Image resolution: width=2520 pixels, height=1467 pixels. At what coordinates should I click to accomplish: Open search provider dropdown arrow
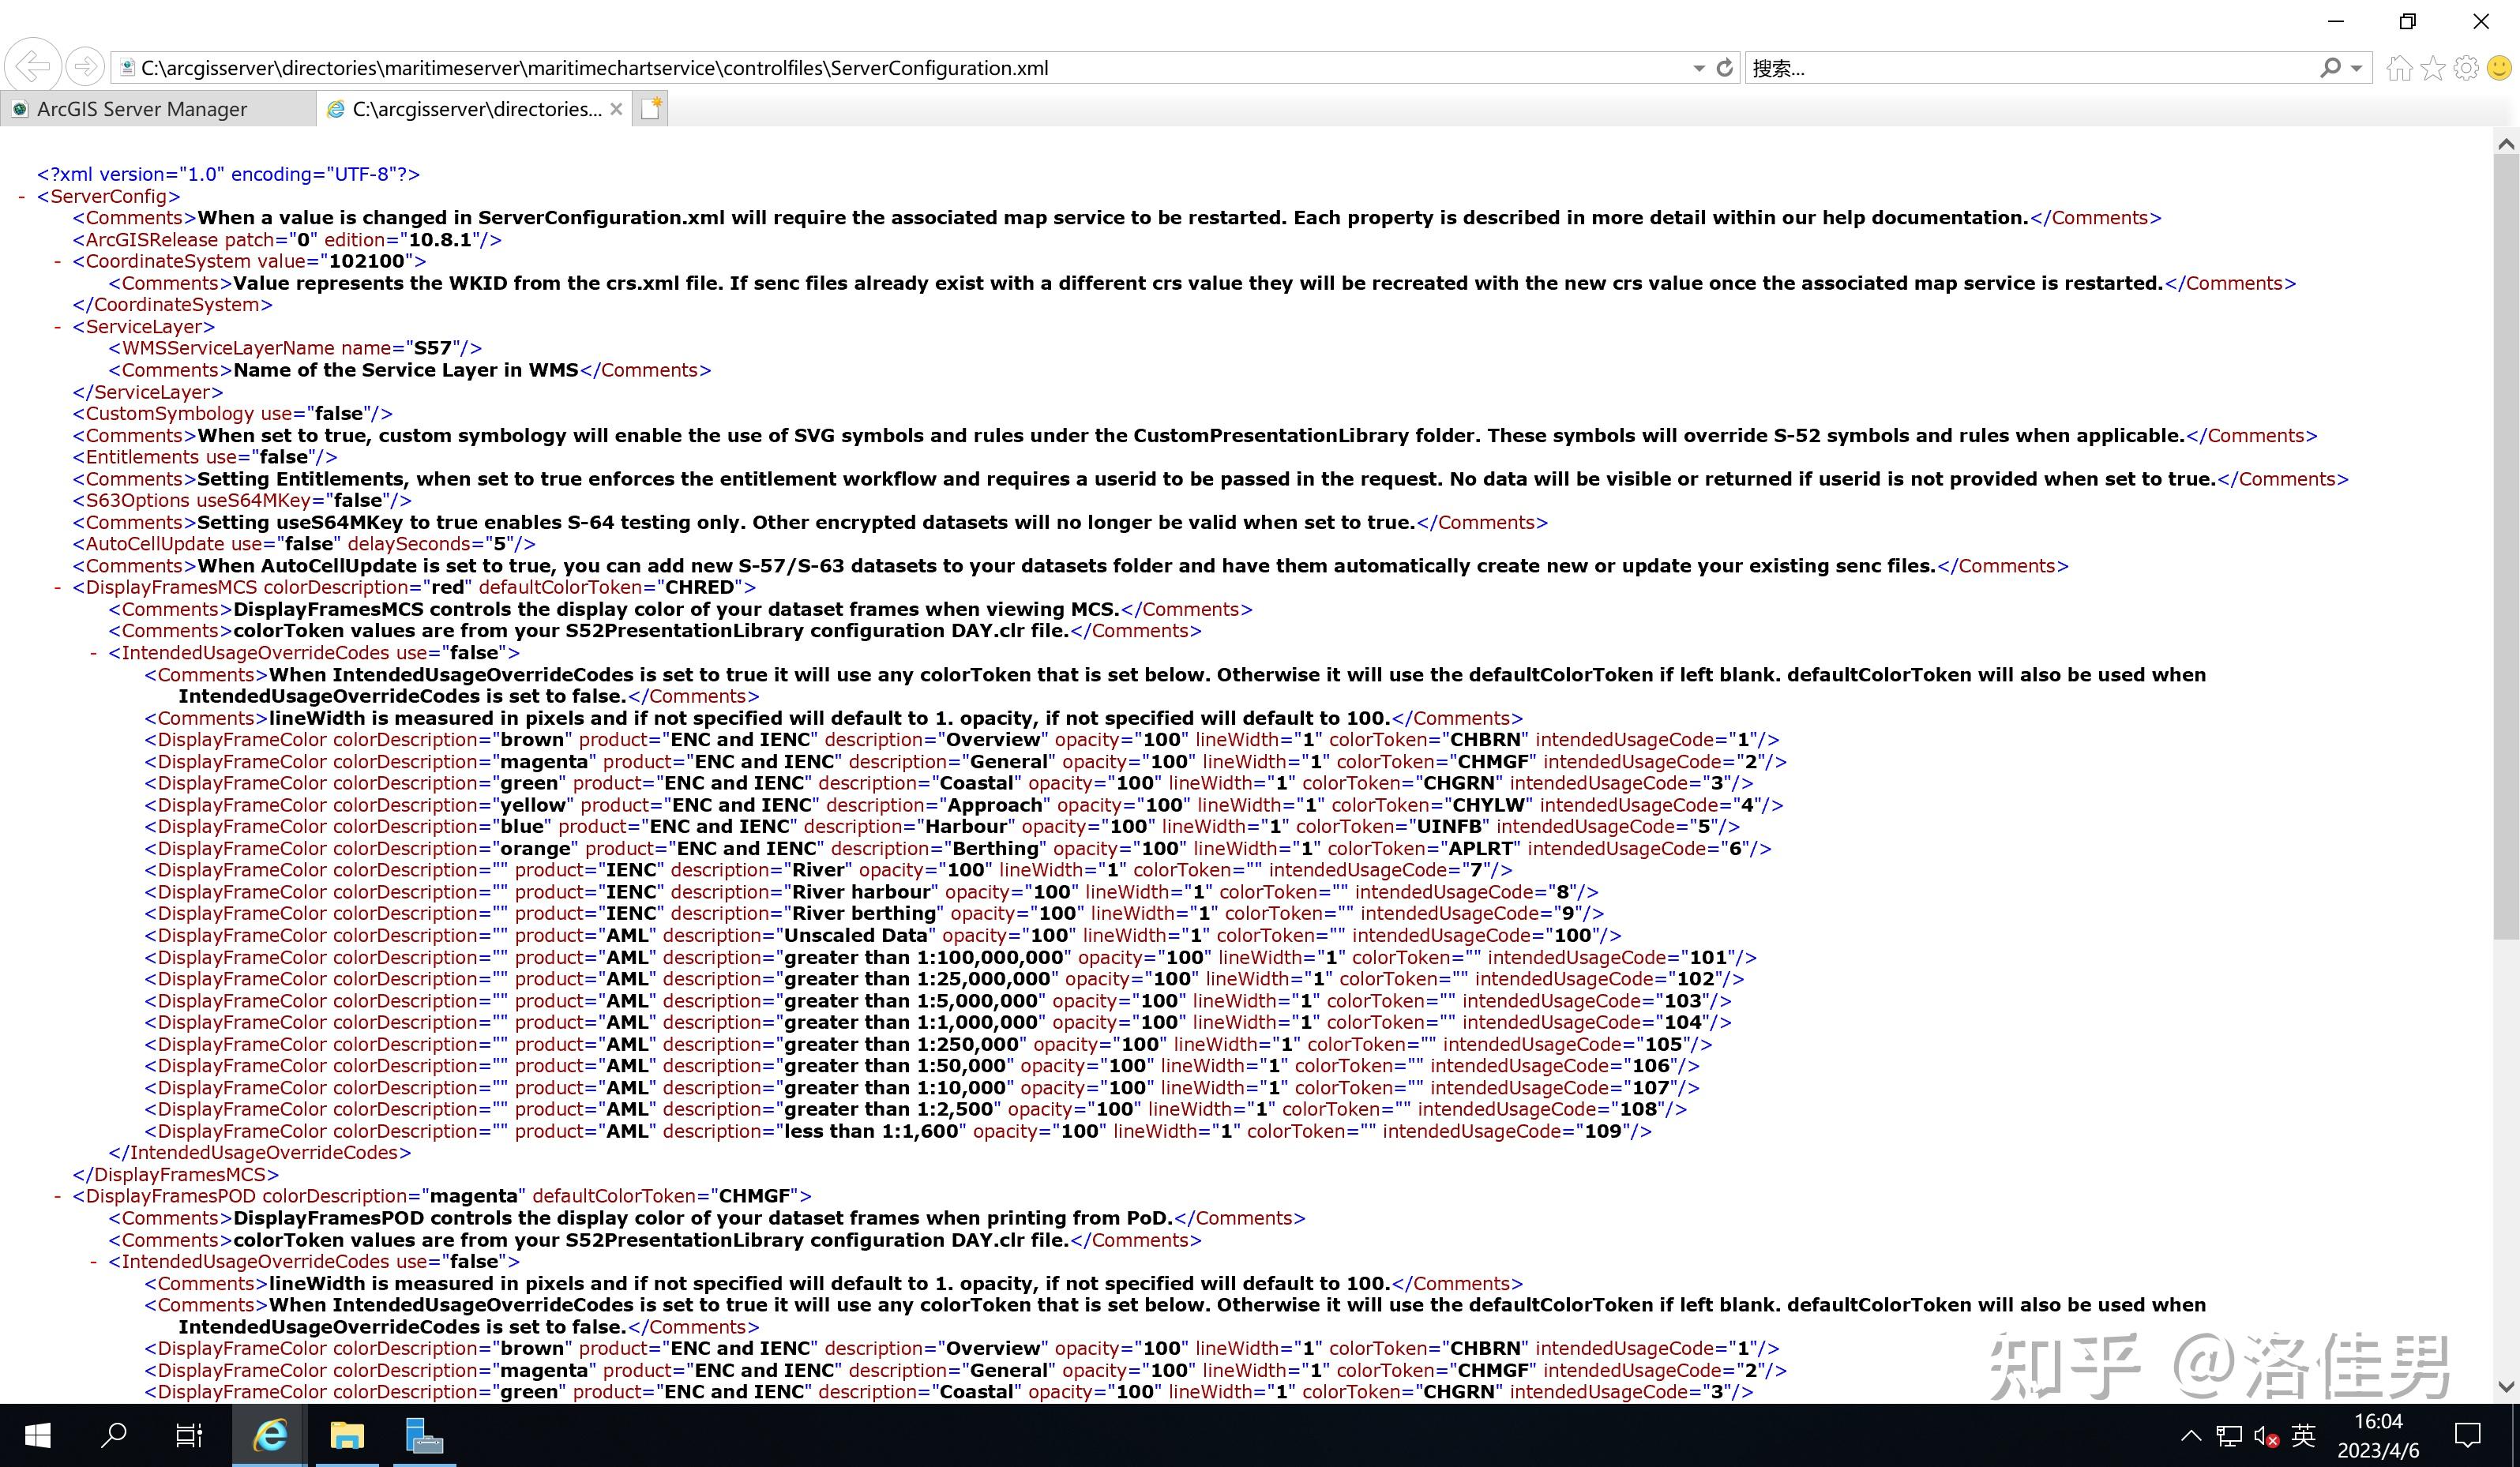2357,68
